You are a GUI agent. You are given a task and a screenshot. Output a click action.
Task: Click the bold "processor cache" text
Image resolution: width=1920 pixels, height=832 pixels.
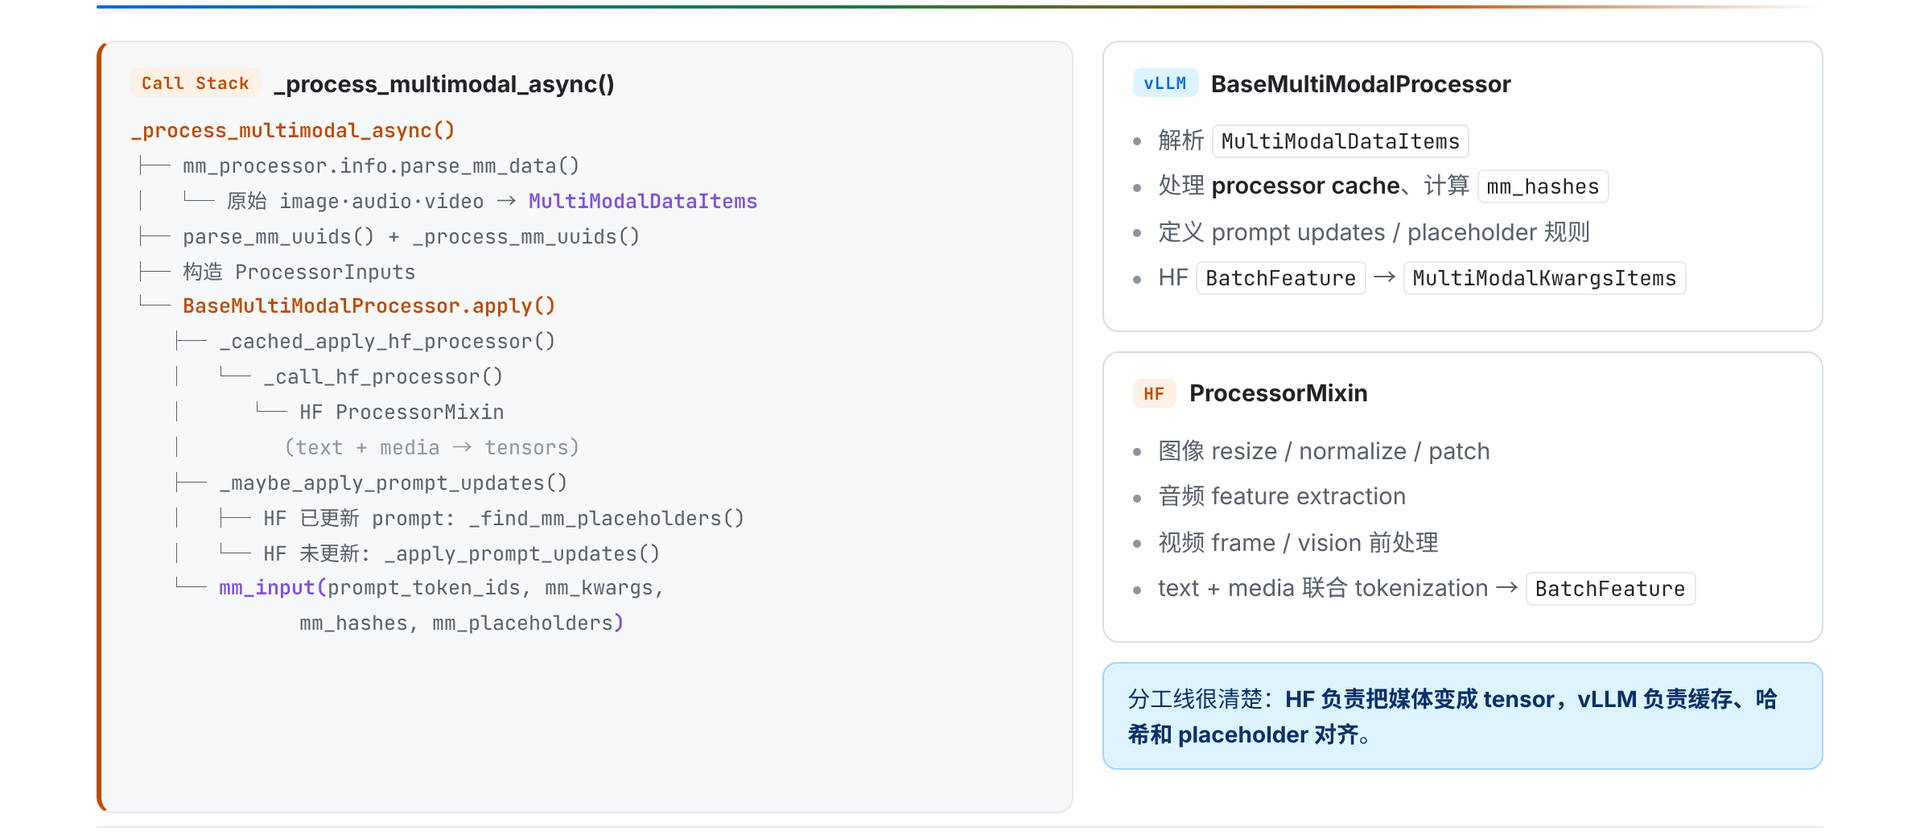1305,186
